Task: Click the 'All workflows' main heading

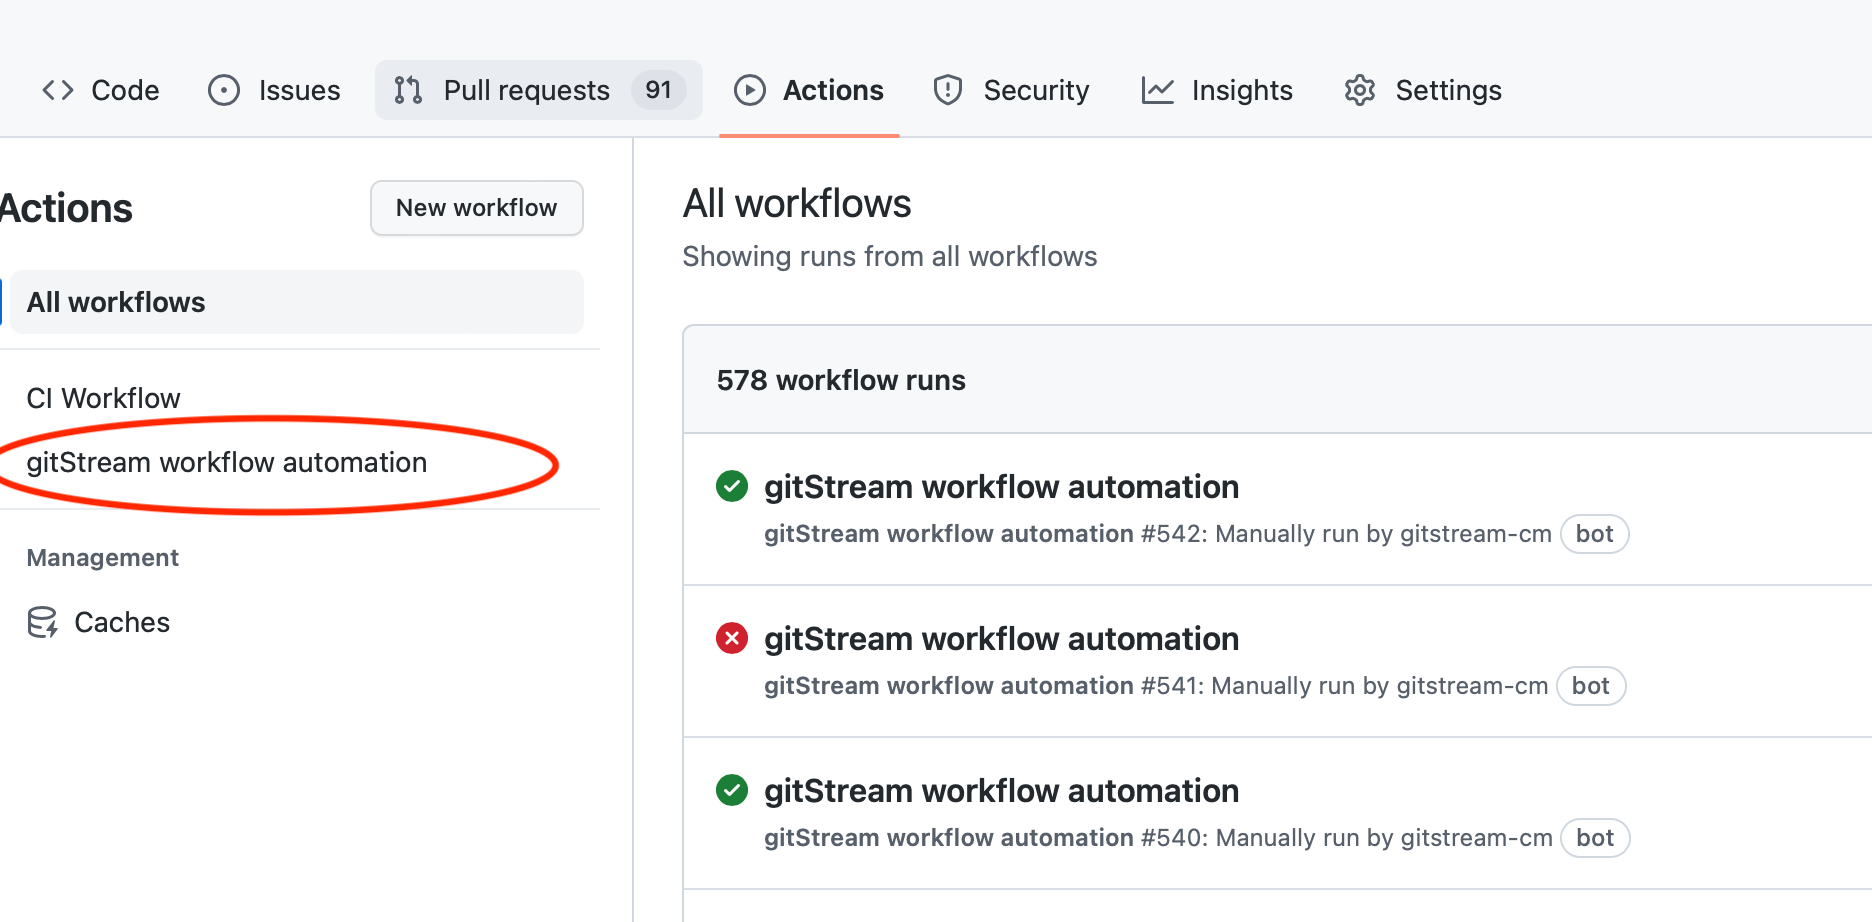Action: click(x=797, y=204)
